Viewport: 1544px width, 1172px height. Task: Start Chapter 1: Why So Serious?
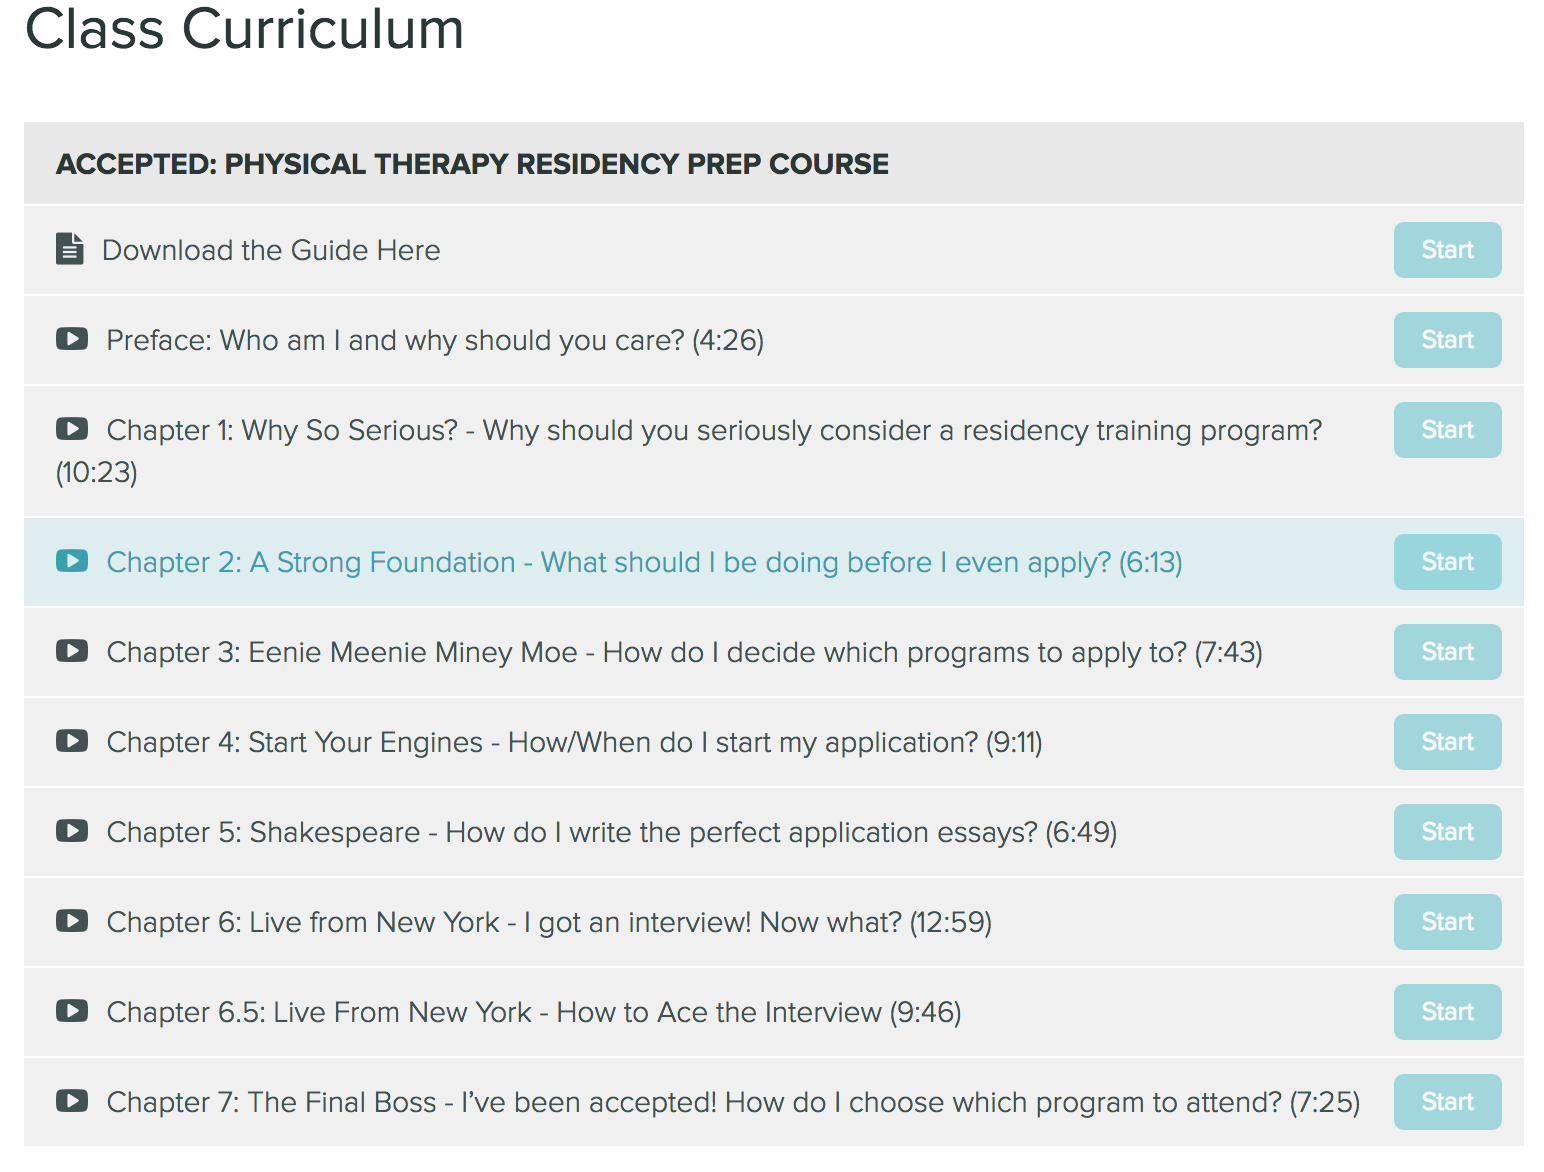coord(1447,429)
